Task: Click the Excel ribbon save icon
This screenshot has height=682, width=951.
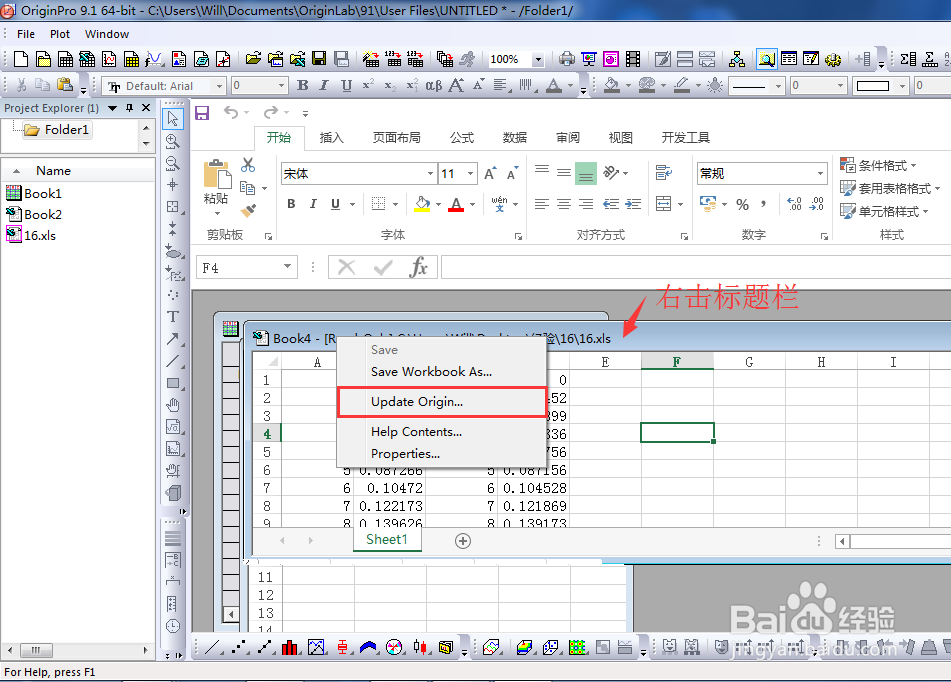Action: (202, 113)
